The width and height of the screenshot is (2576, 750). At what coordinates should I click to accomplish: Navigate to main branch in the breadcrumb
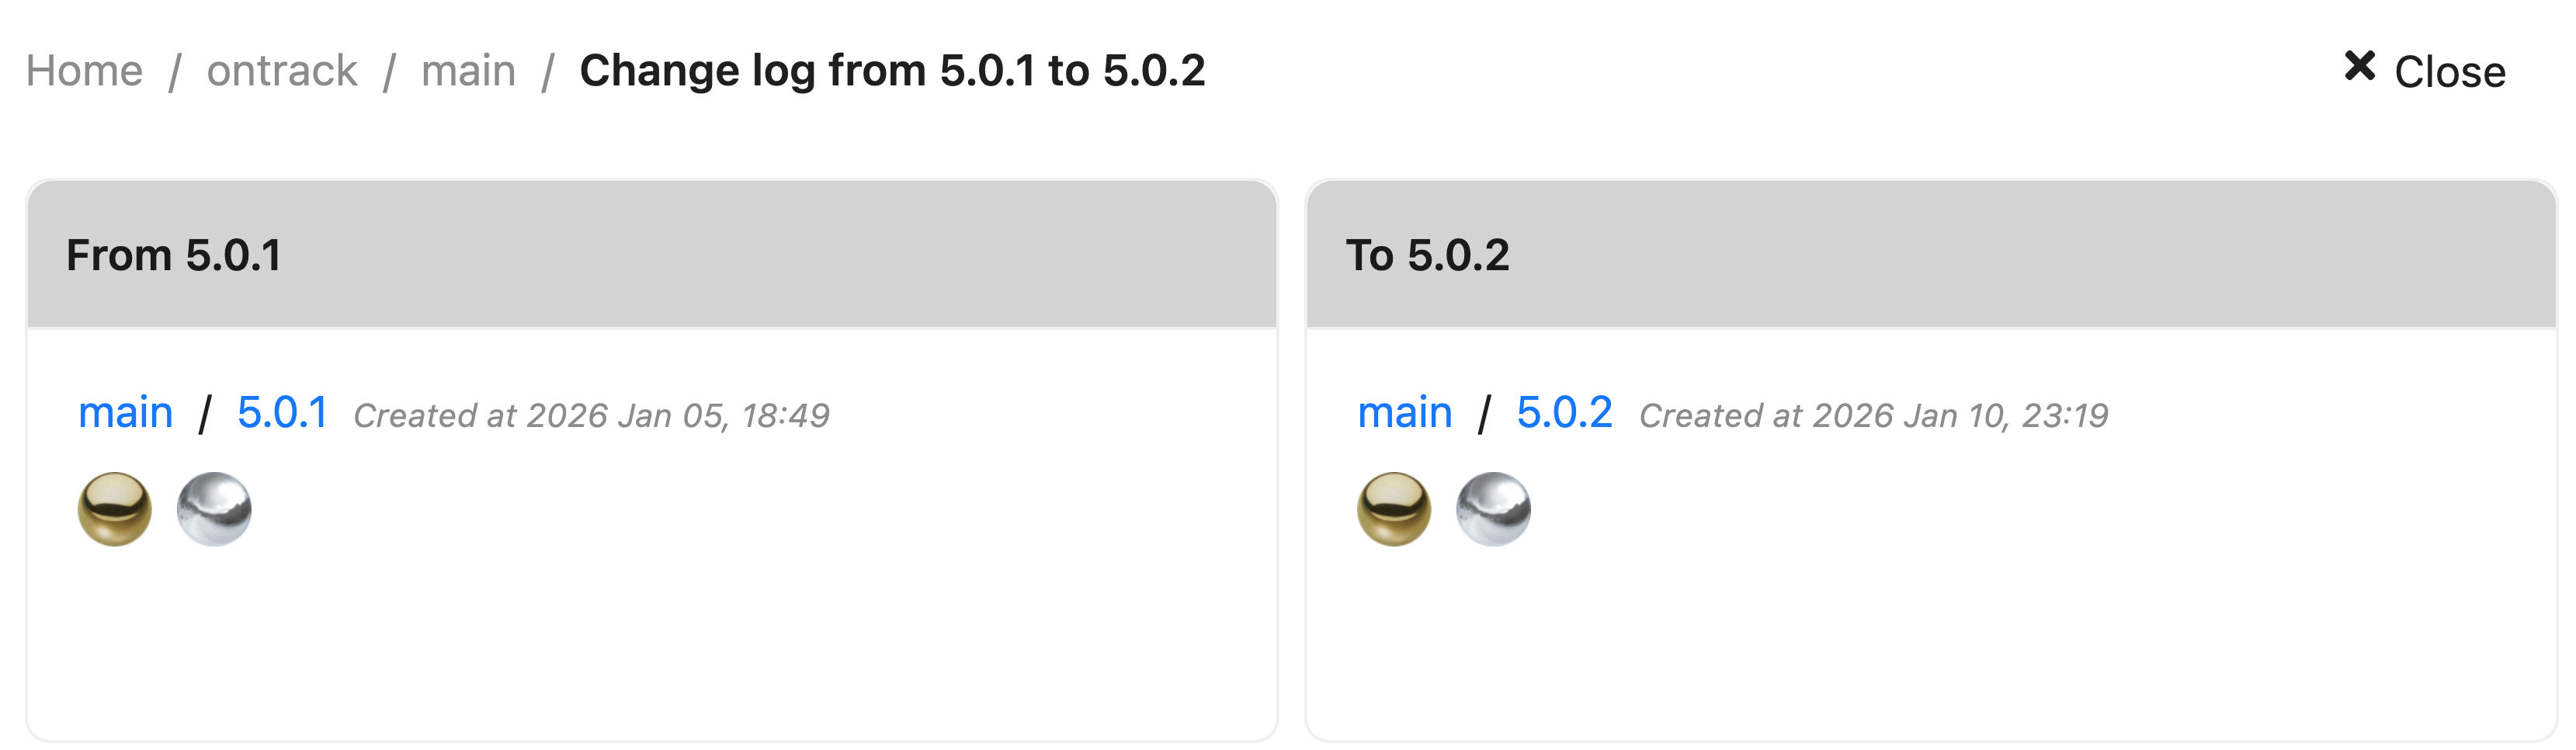pos(468,71)
